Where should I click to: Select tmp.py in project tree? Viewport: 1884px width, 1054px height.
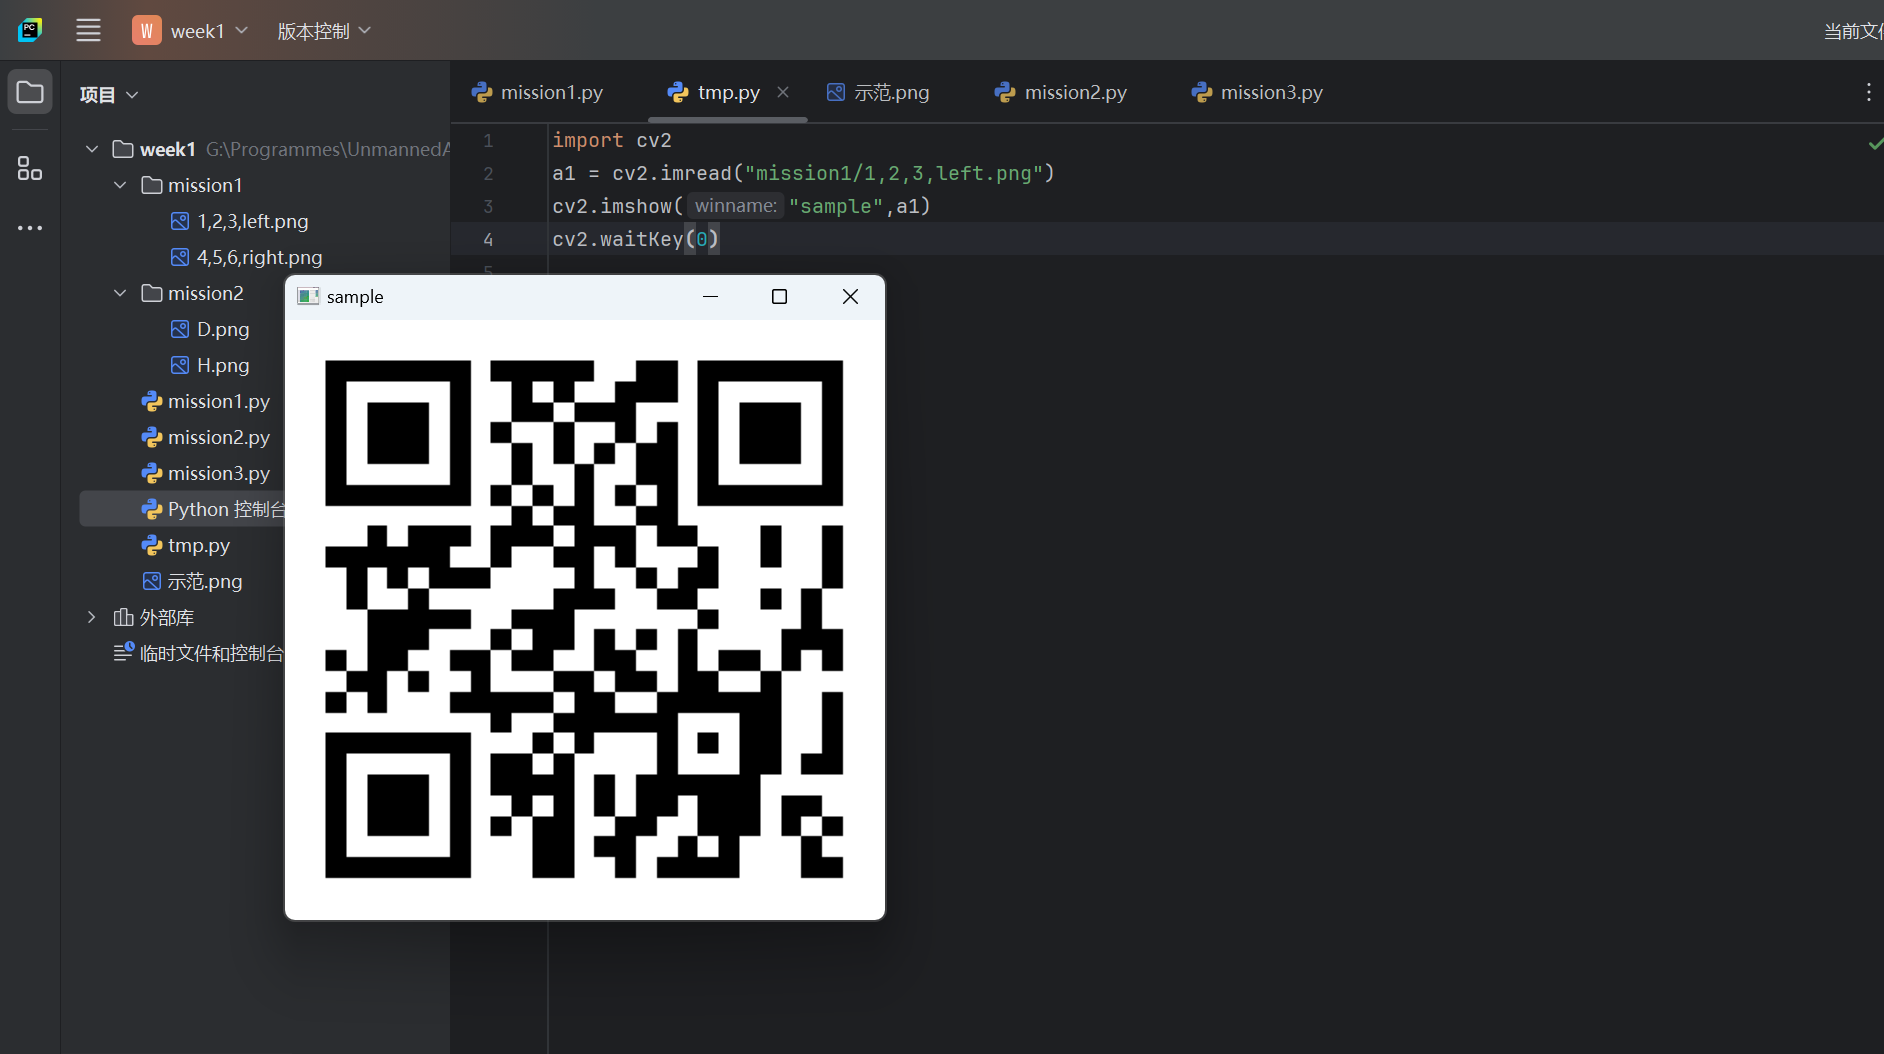199,545
